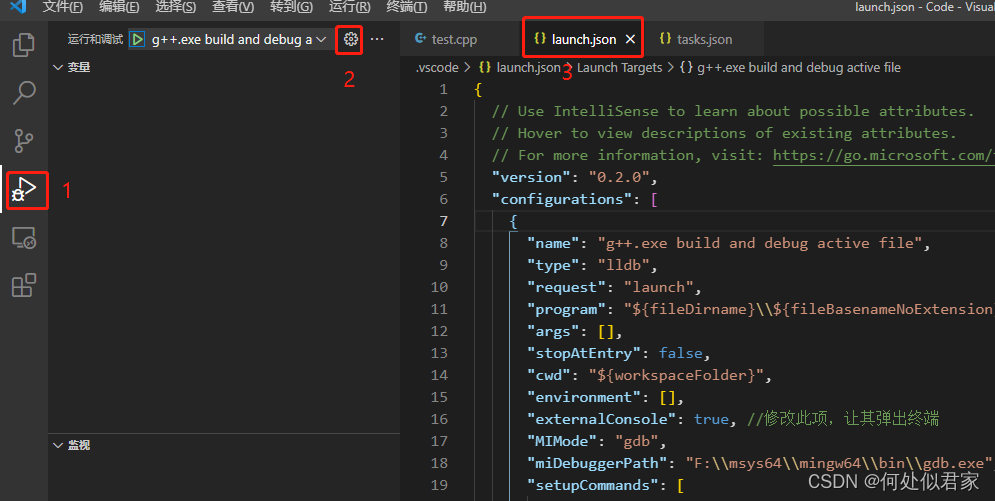
Task: Open the Source Control view icon
Action: [24, 140]
